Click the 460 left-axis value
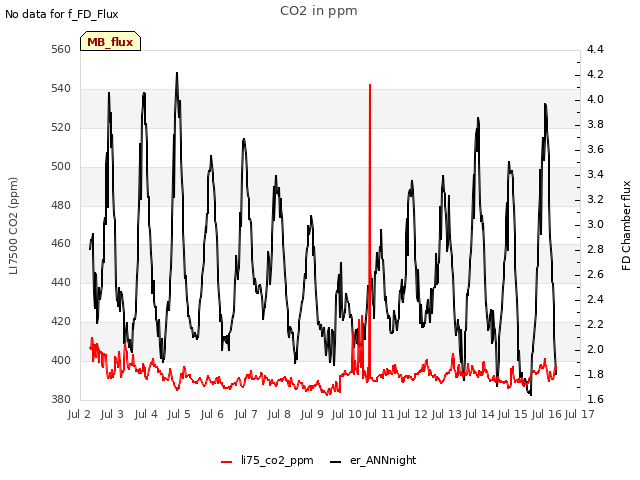 click(x=61, y=244)
